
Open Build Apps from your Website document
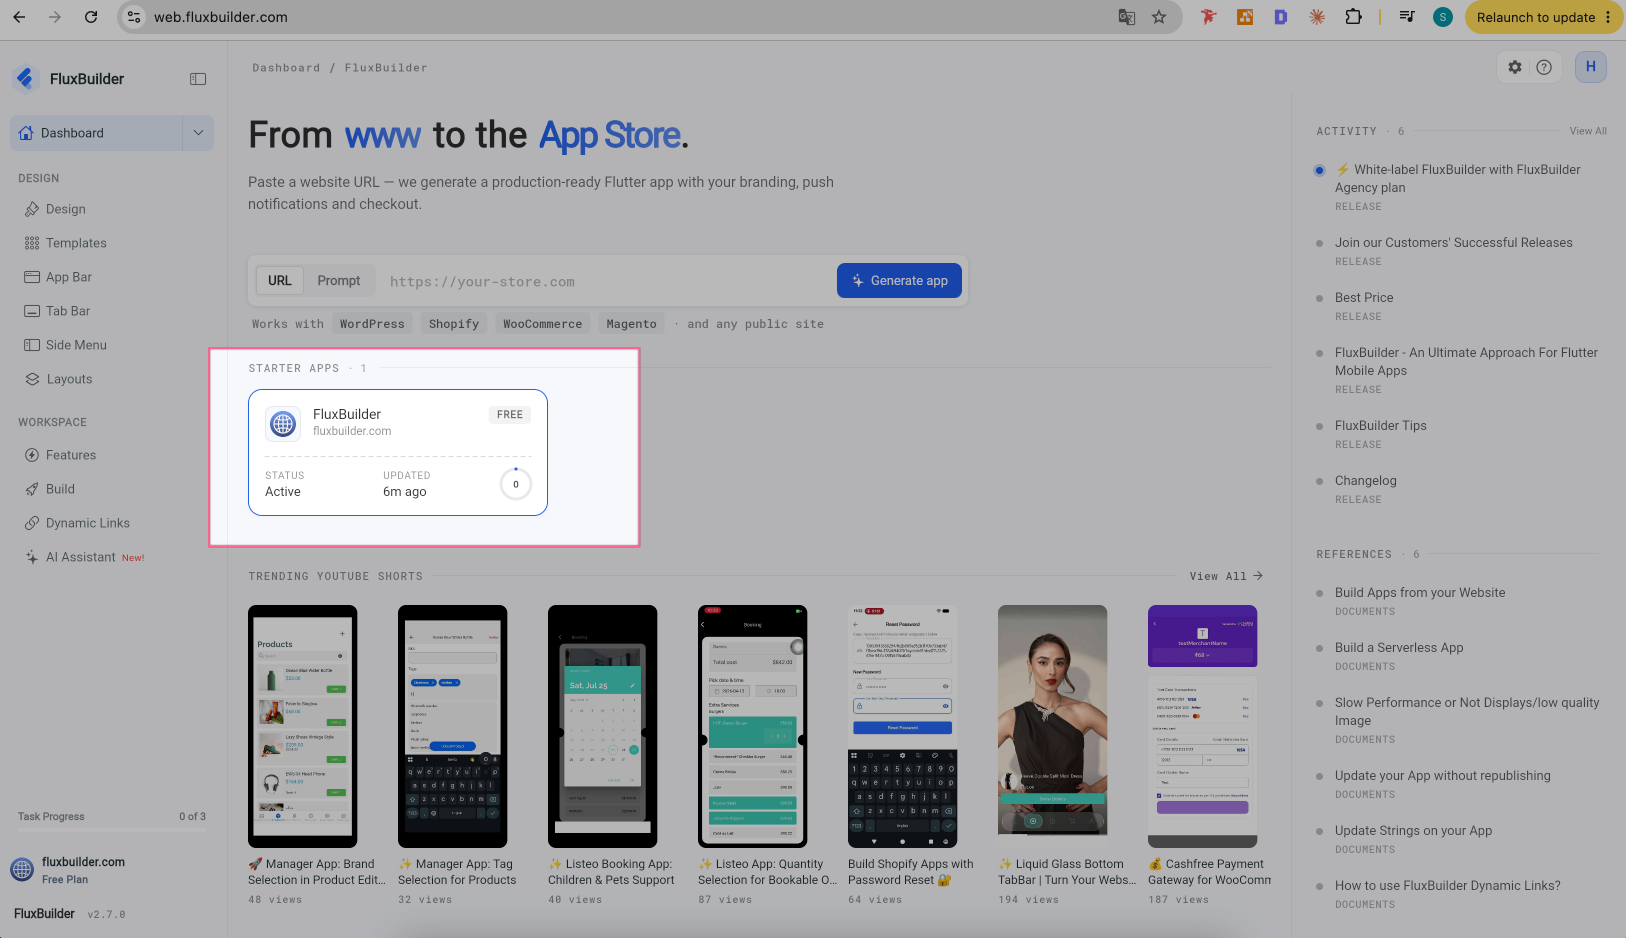point(1420,593)
